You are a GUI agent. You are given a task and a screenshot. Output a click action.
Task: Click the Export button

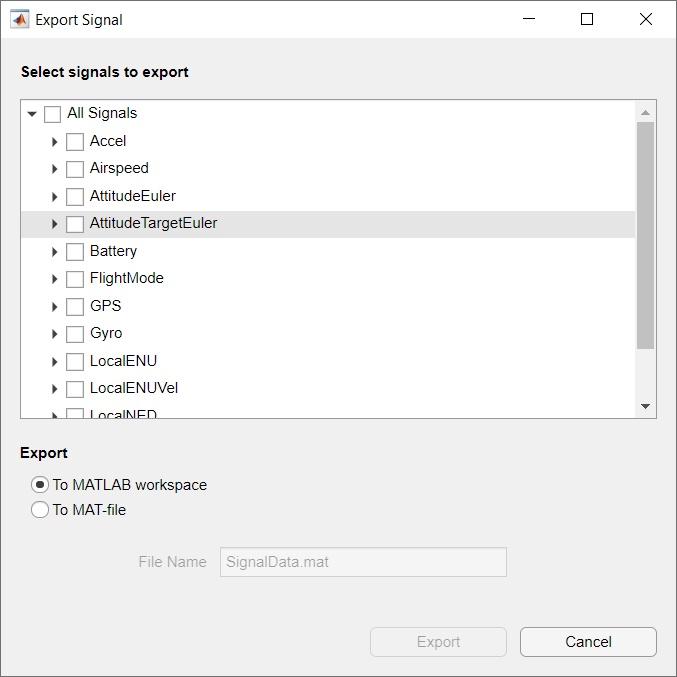coord(438,642)
